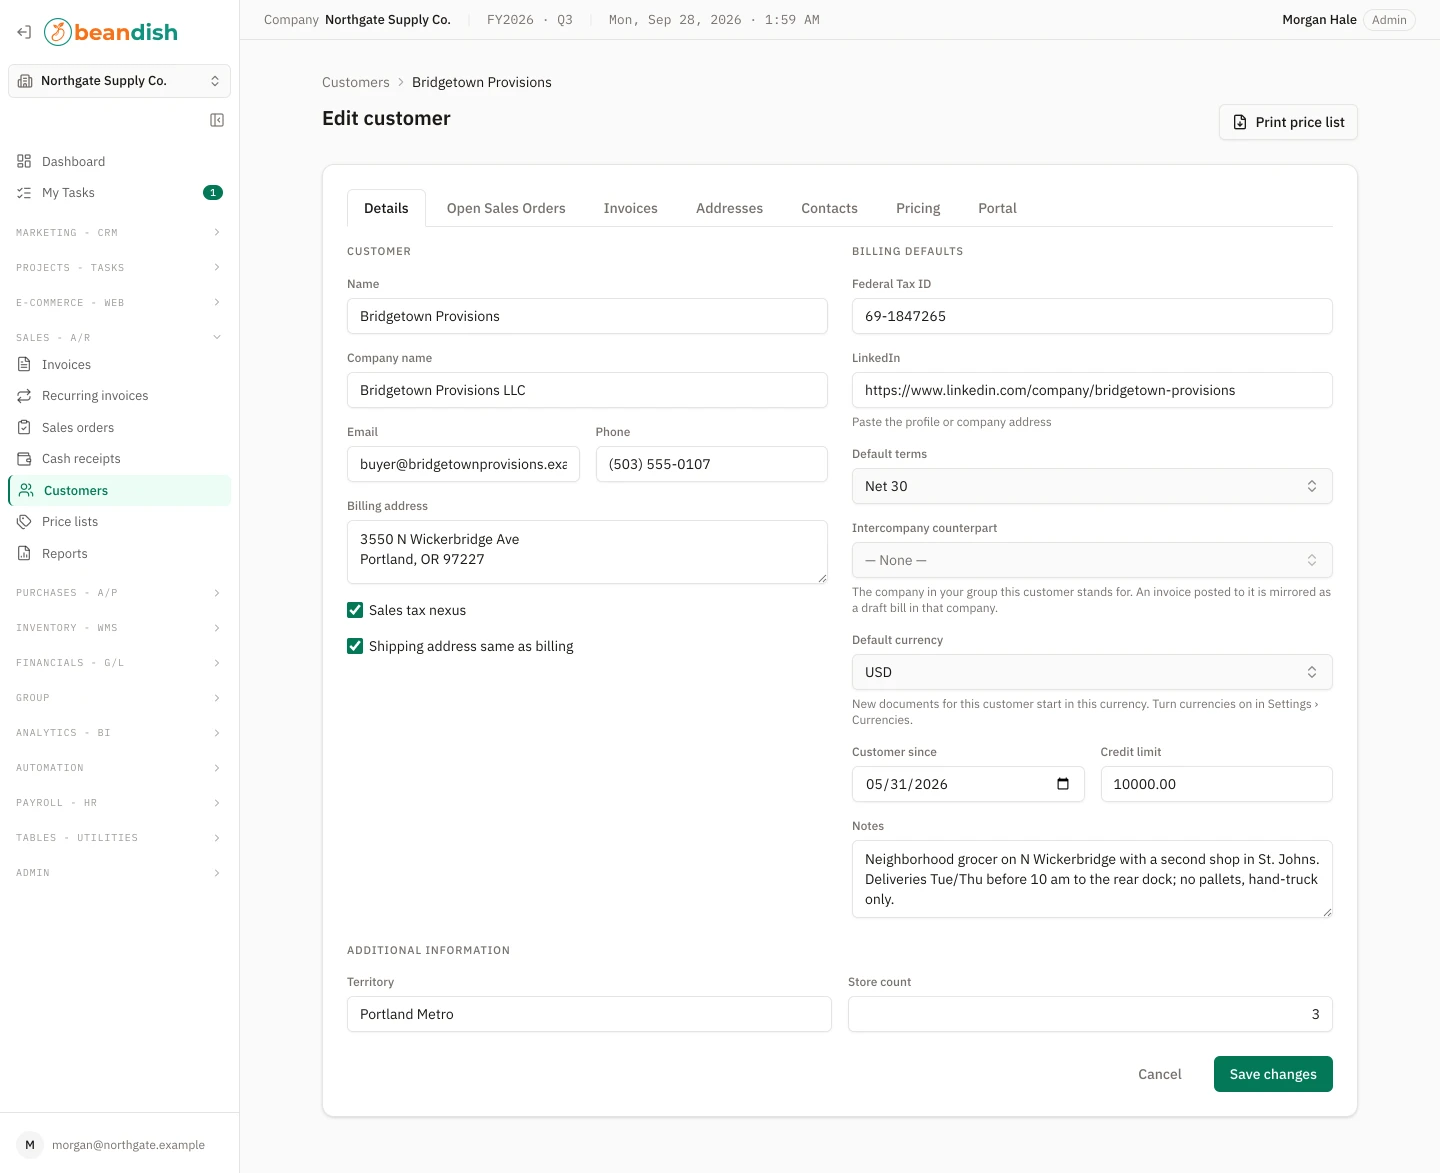The width and height of the screenshot is (1440, 1173).
Task: Click the Customers people icon
Action: [26, 491]
